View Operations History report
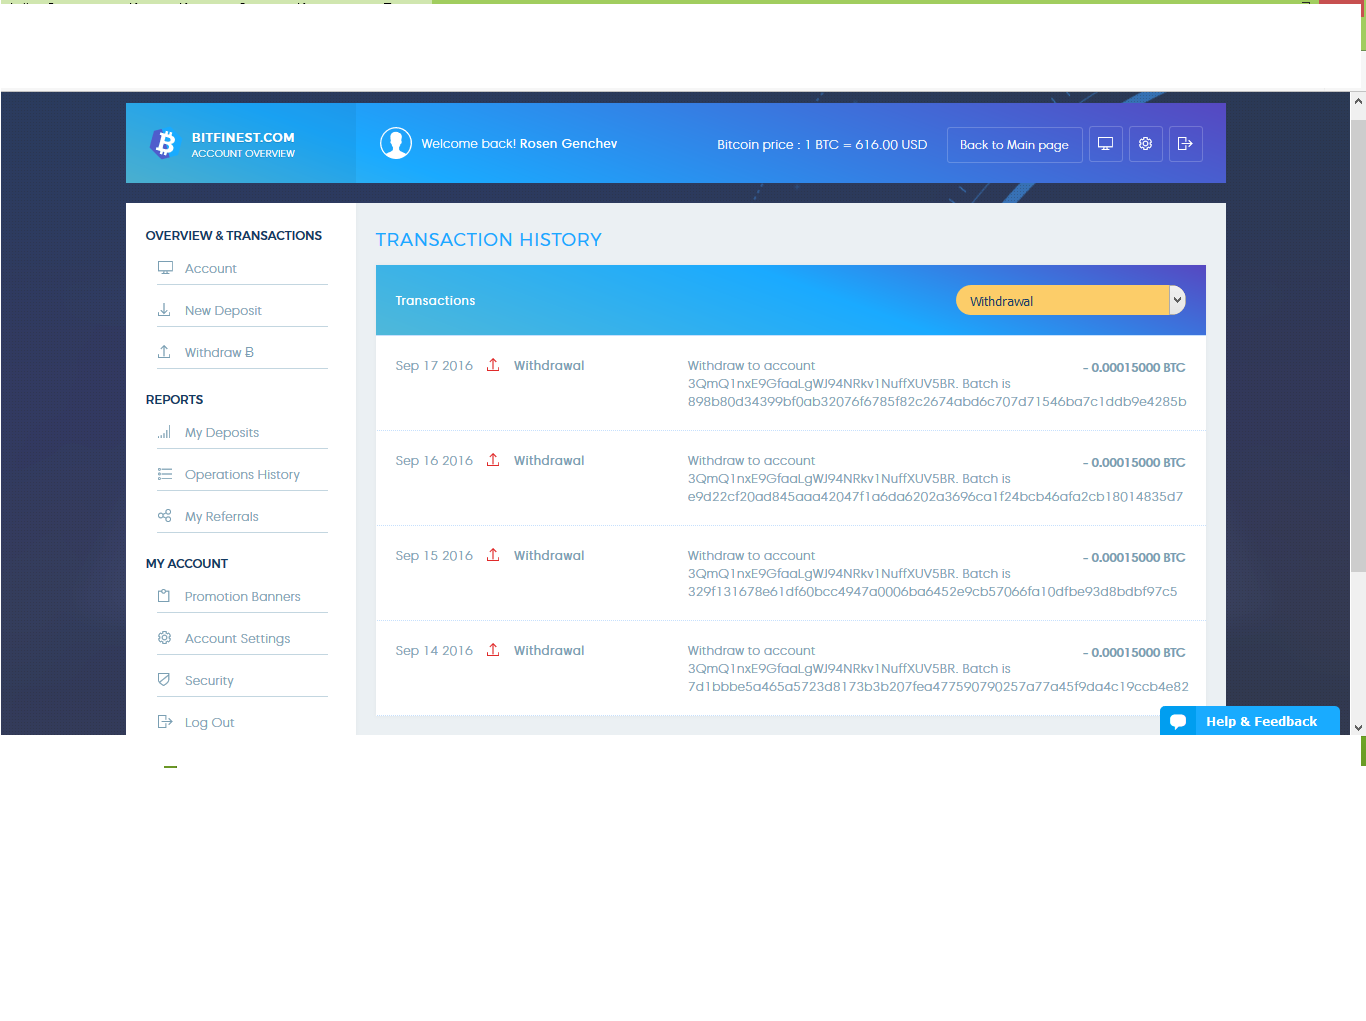 (x=242, y=475)
